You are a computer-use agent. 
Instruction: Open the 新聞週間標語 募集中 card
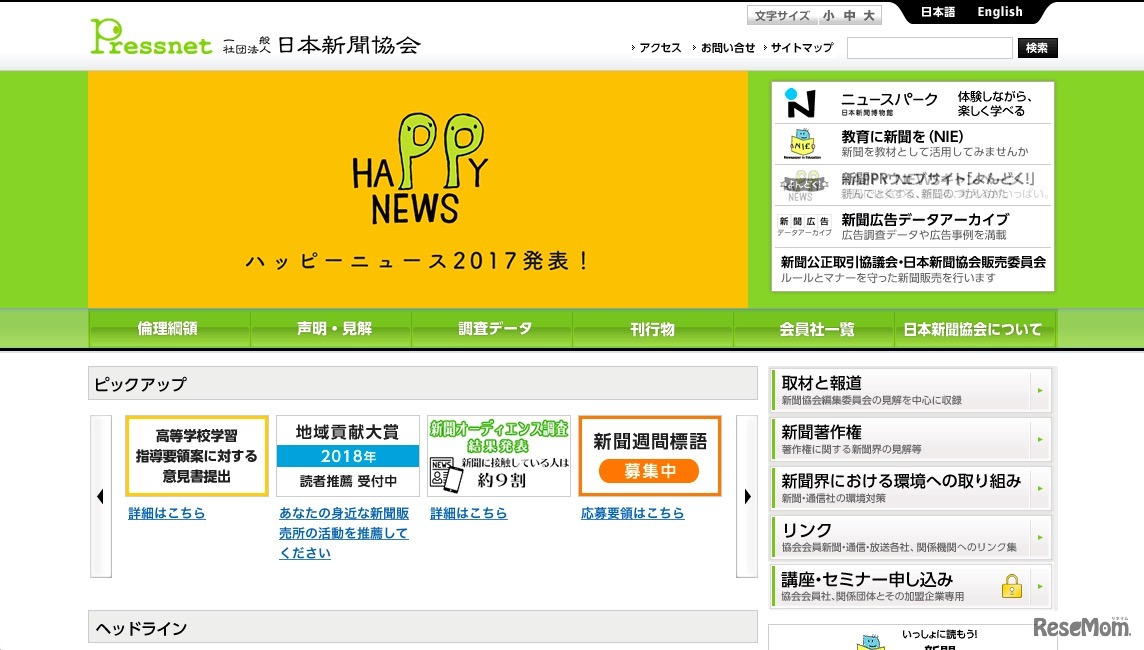tap(650, 456)
